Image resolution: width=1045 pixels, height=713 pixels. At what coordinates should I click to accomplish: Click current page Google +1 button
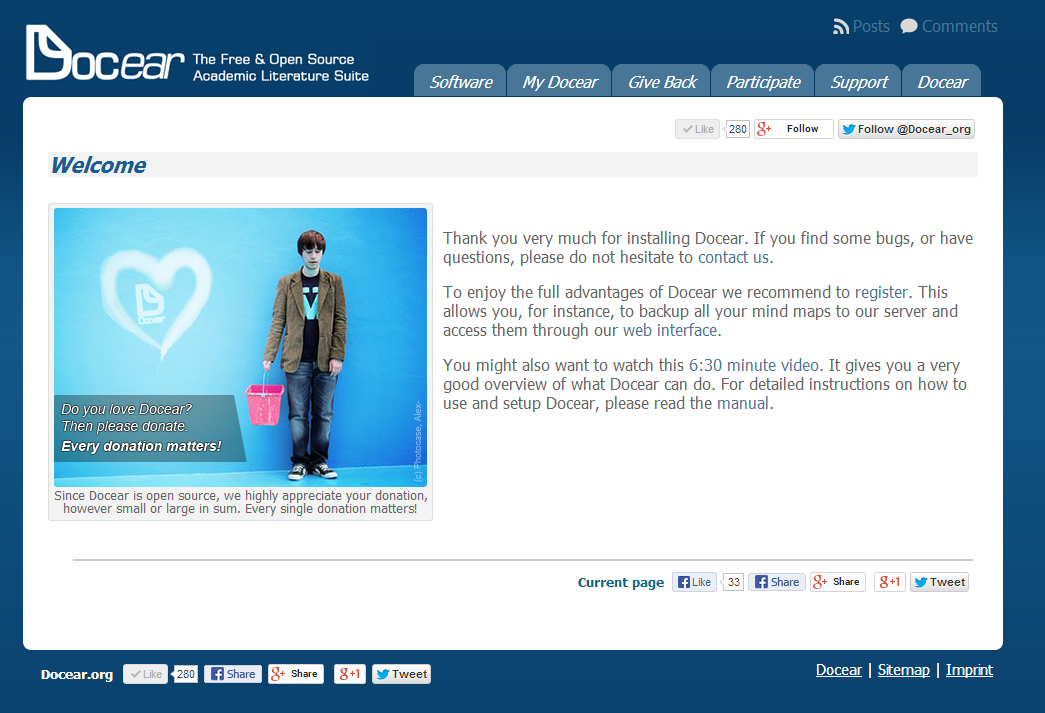pos(890,582)
